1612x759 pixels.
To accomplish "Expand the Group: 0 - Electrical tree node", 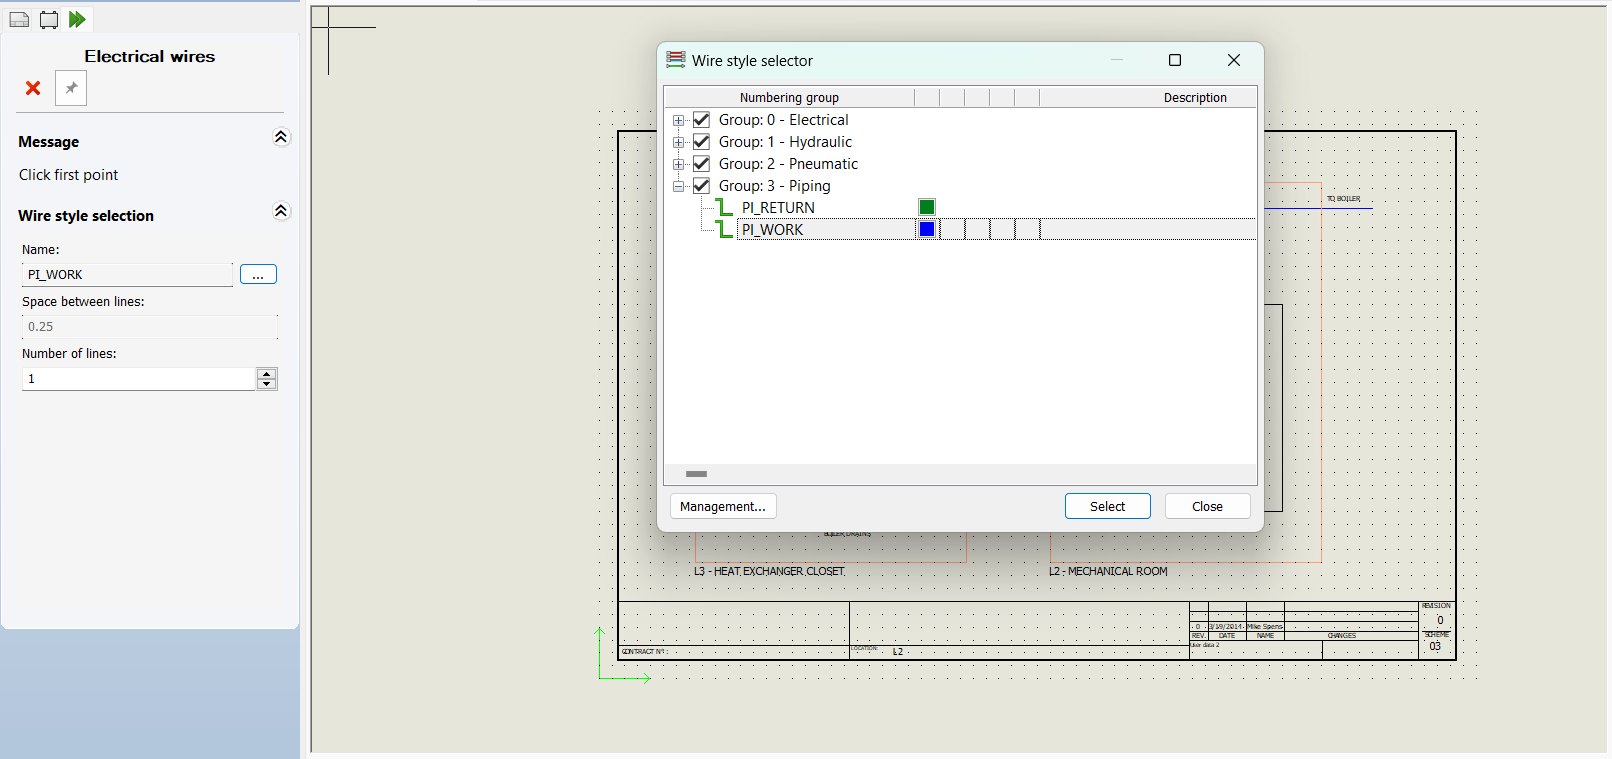I will coord(679,120).
